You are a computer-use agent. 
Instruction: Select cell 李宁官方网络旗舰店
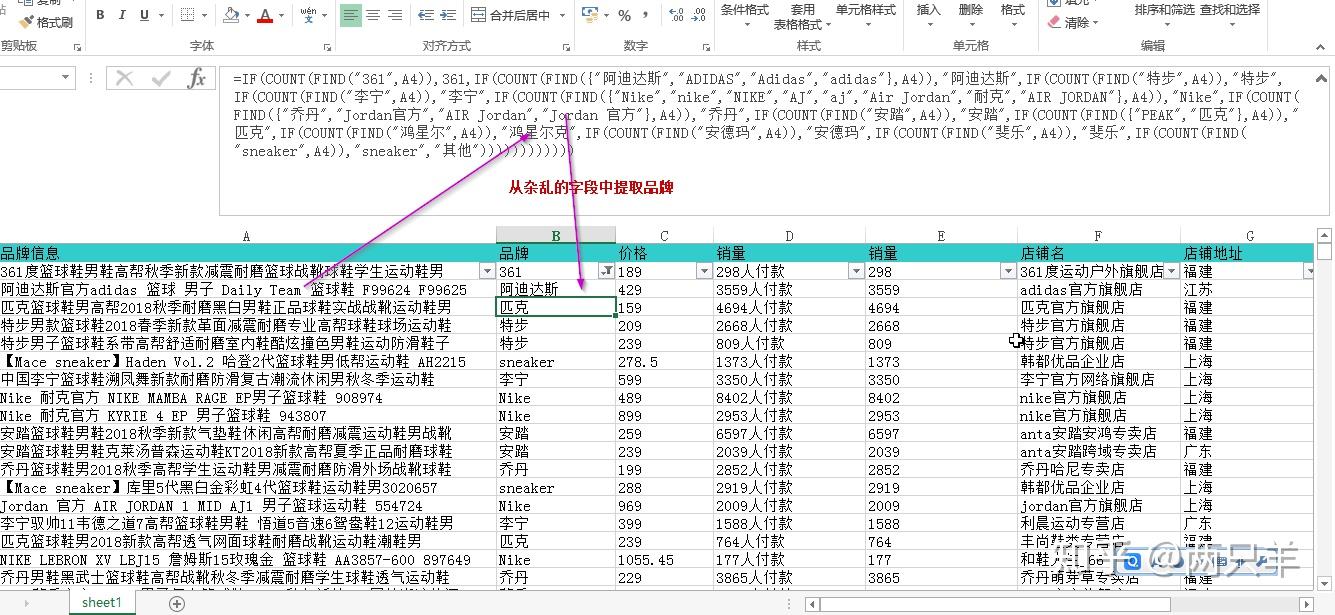(1098, 380)
